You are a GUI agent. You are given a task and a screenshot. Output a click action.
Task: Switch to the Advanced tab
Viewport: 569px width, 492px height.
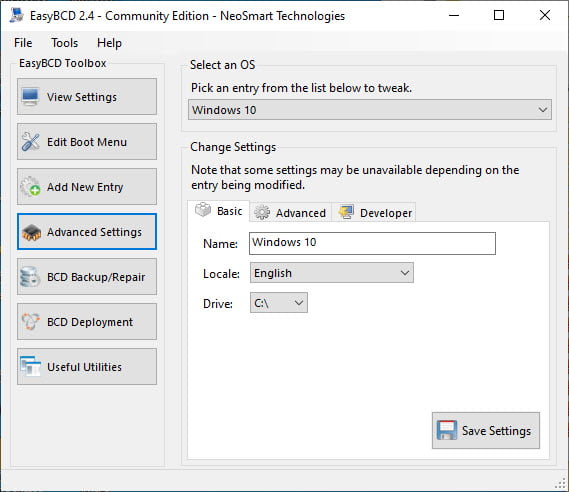pos(290,213)
